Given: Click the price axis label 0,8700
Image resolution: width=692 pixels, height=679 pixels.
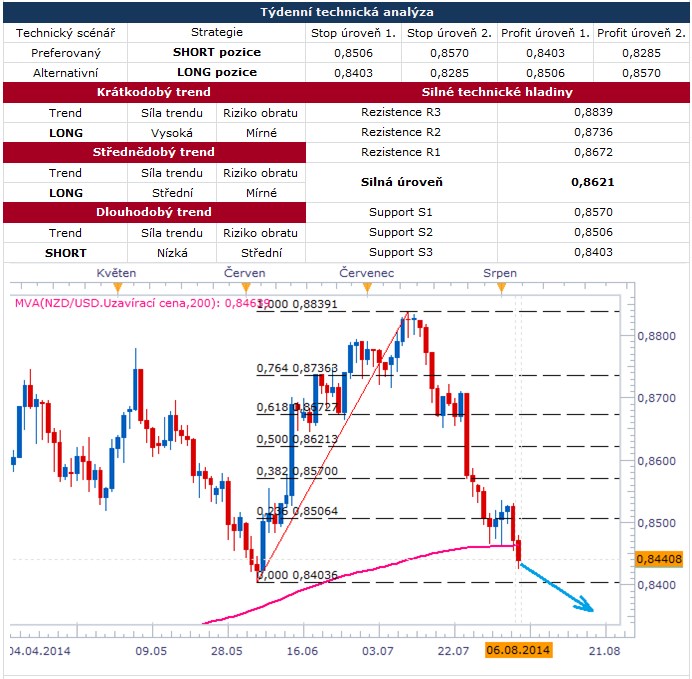Looking at the screenshot, I should coord(656,398).
